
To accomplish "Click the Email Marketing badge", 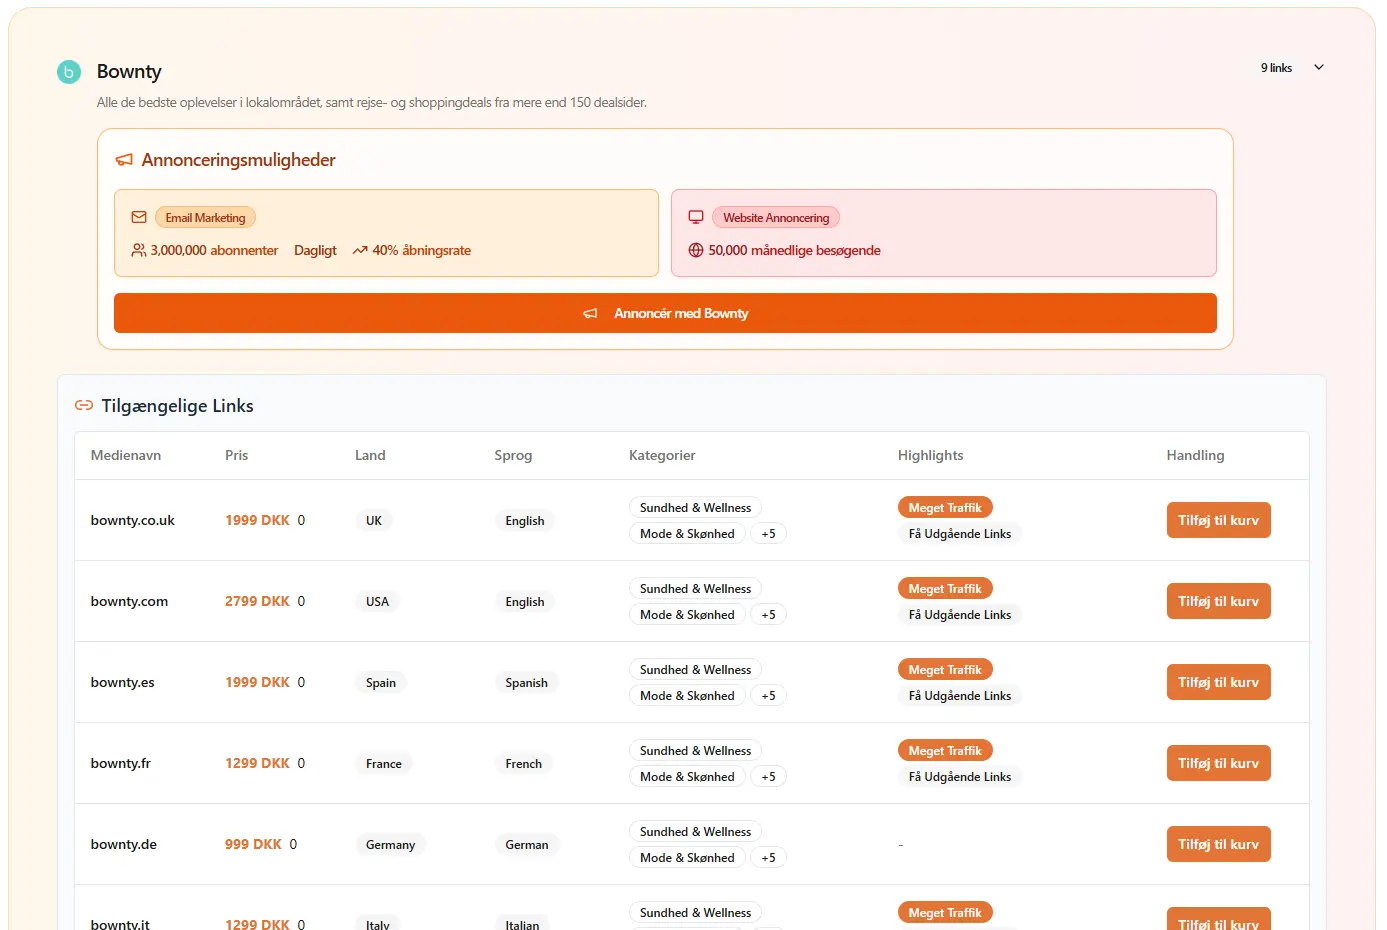I will tap(205, 217).
